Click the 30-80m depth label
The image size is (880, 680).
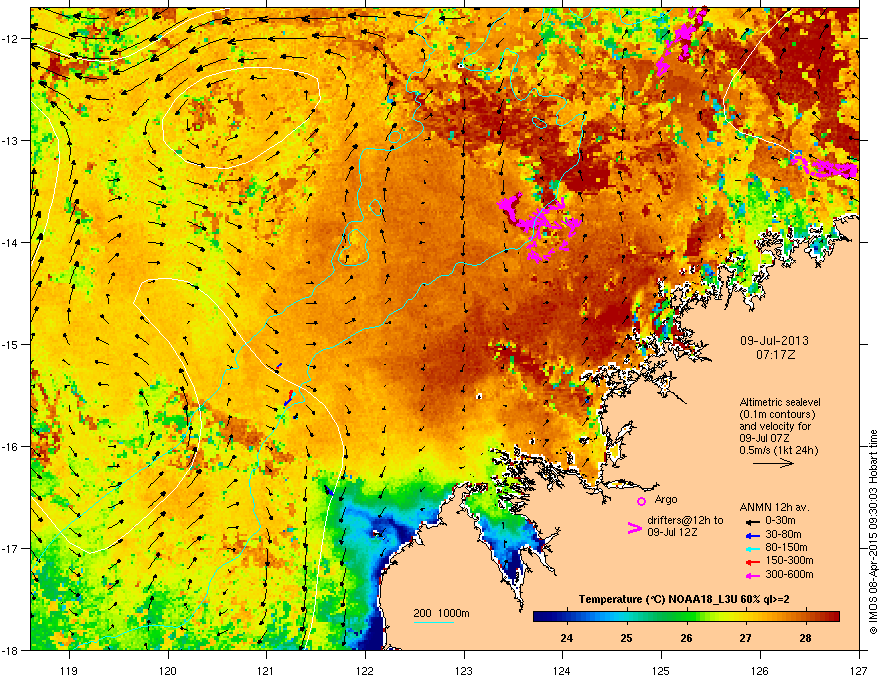[x=783, y=534]
